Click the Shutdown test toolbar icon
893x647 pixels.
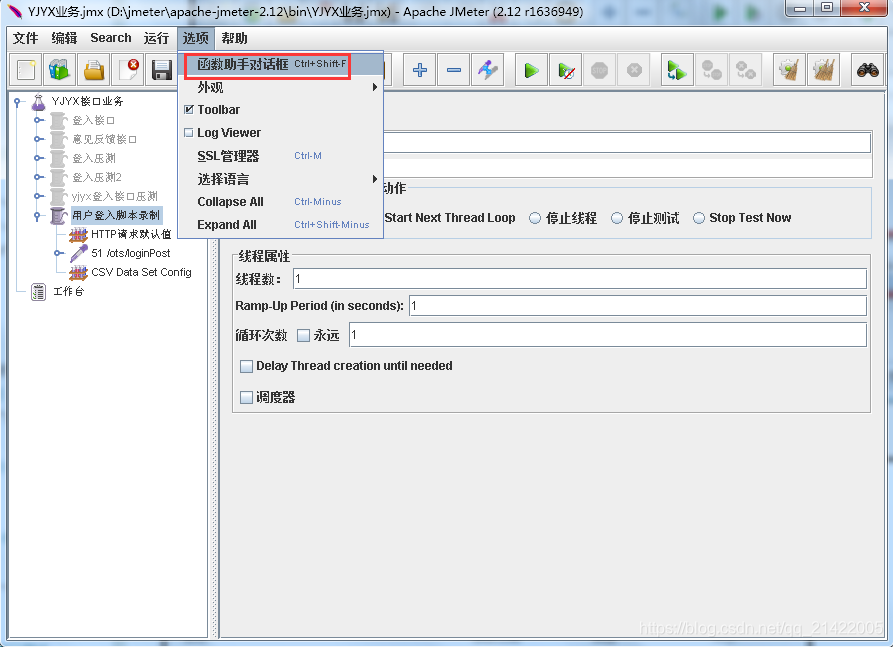click(x=634, y=70)
